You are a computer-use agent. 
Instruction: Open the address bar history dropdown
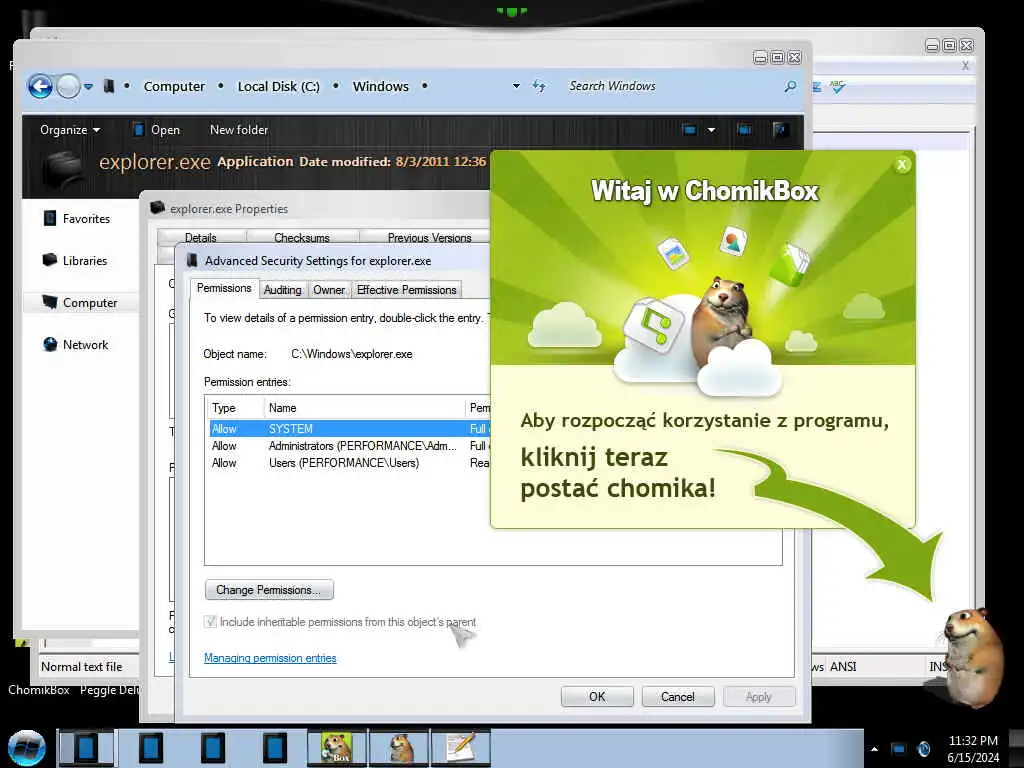coord(516,86)
